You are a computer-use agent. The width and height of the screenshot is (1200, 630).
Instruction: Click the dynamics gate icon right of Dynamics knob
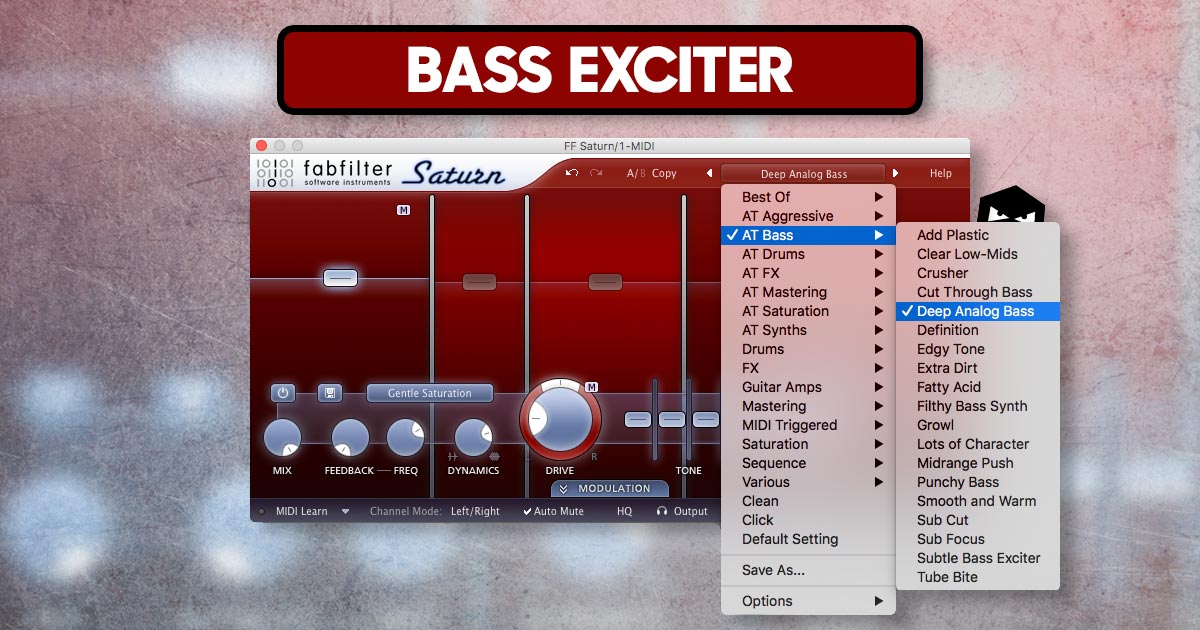click(x=493, y=455)
